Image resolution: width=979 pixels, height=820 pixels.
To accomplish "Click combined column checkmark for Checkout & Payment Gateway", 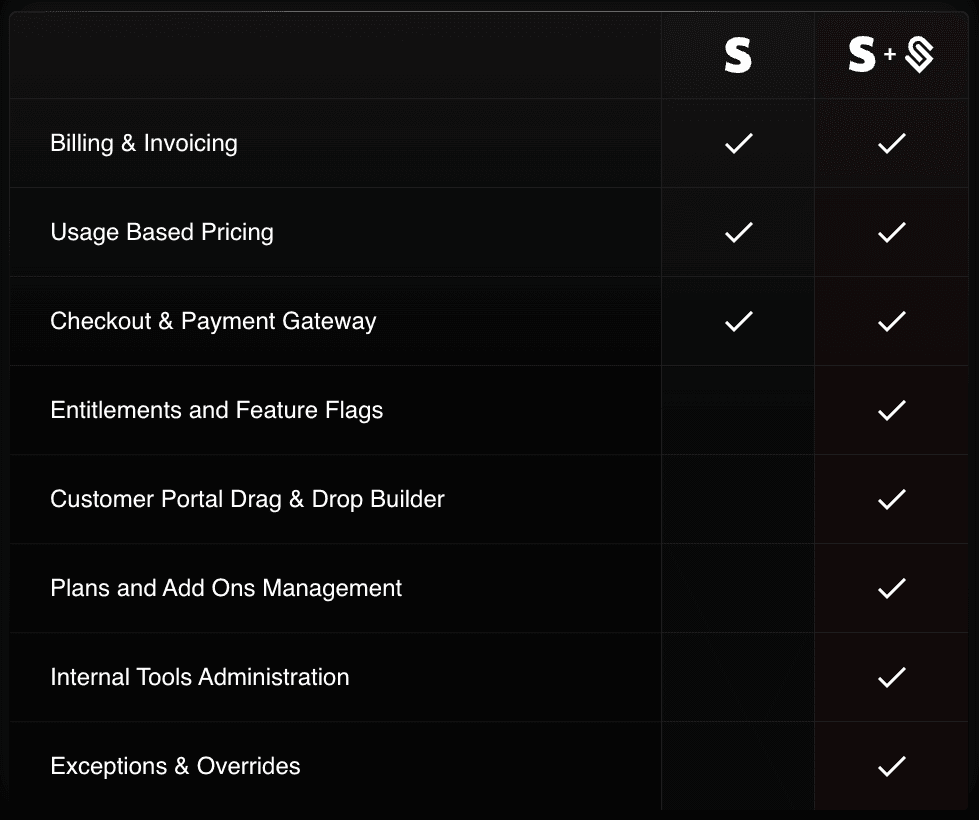I will coord(891,321).
